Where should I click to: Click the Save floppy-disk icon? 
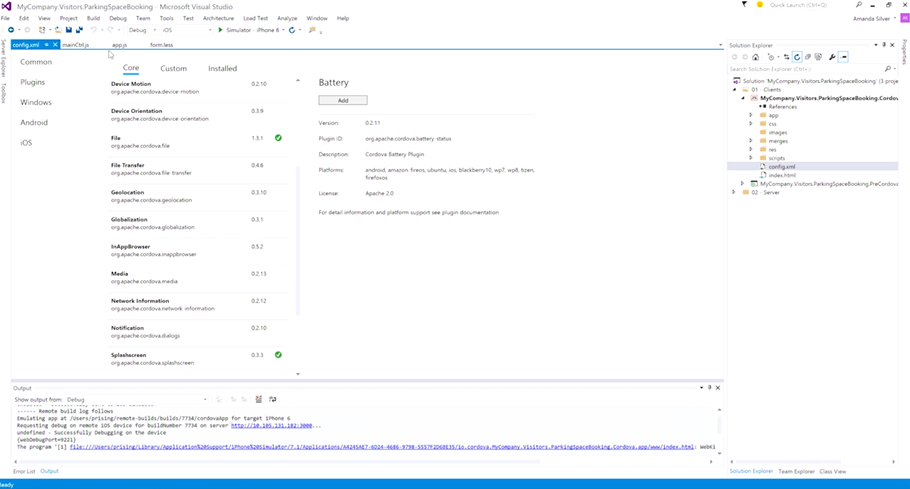point(68,30)
